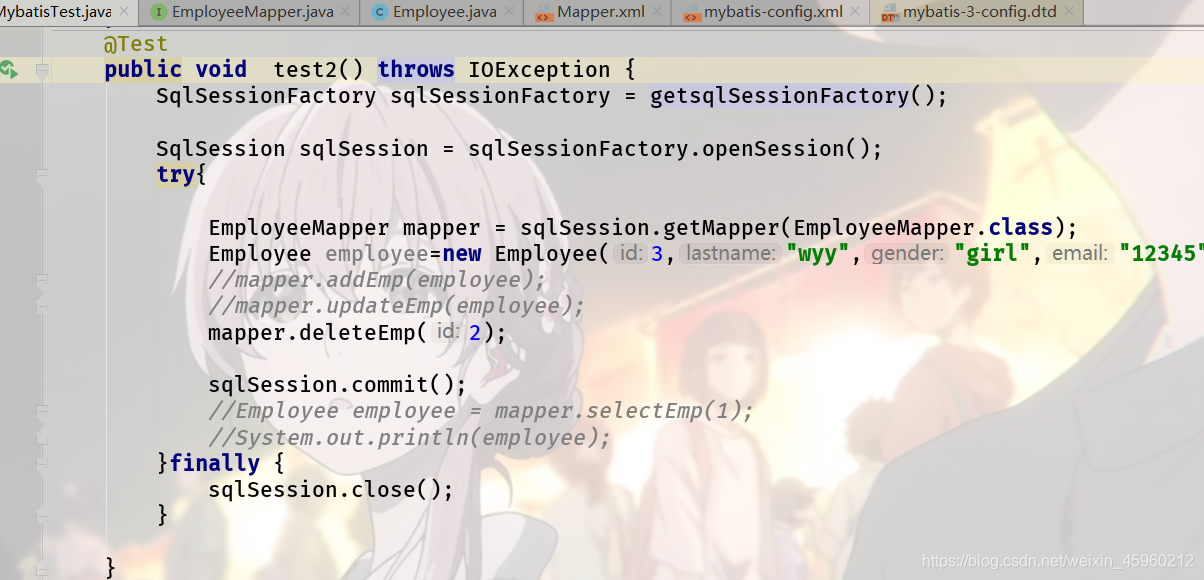Collapse the try block fold marker
The height and width of the screenshot is (580, 1204).
42,175
